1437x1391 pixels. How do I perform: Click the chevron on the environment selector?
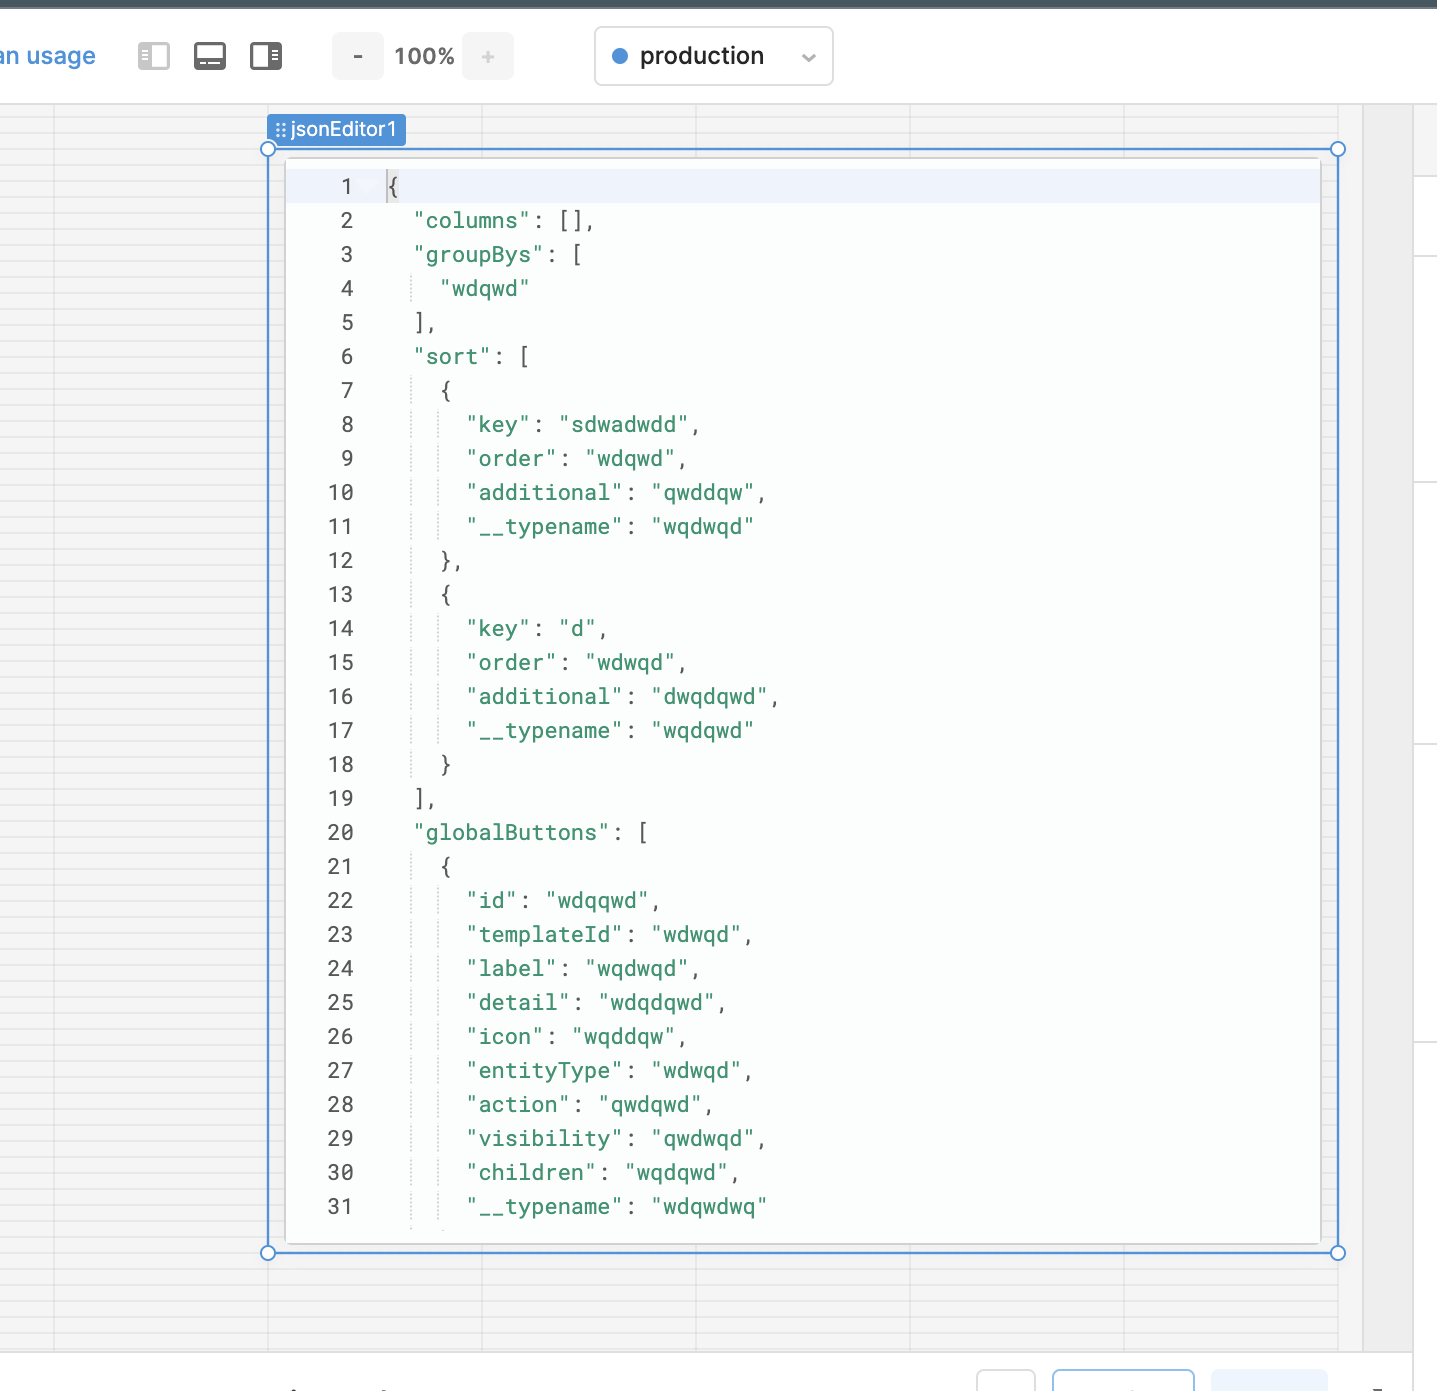[808, 57]
